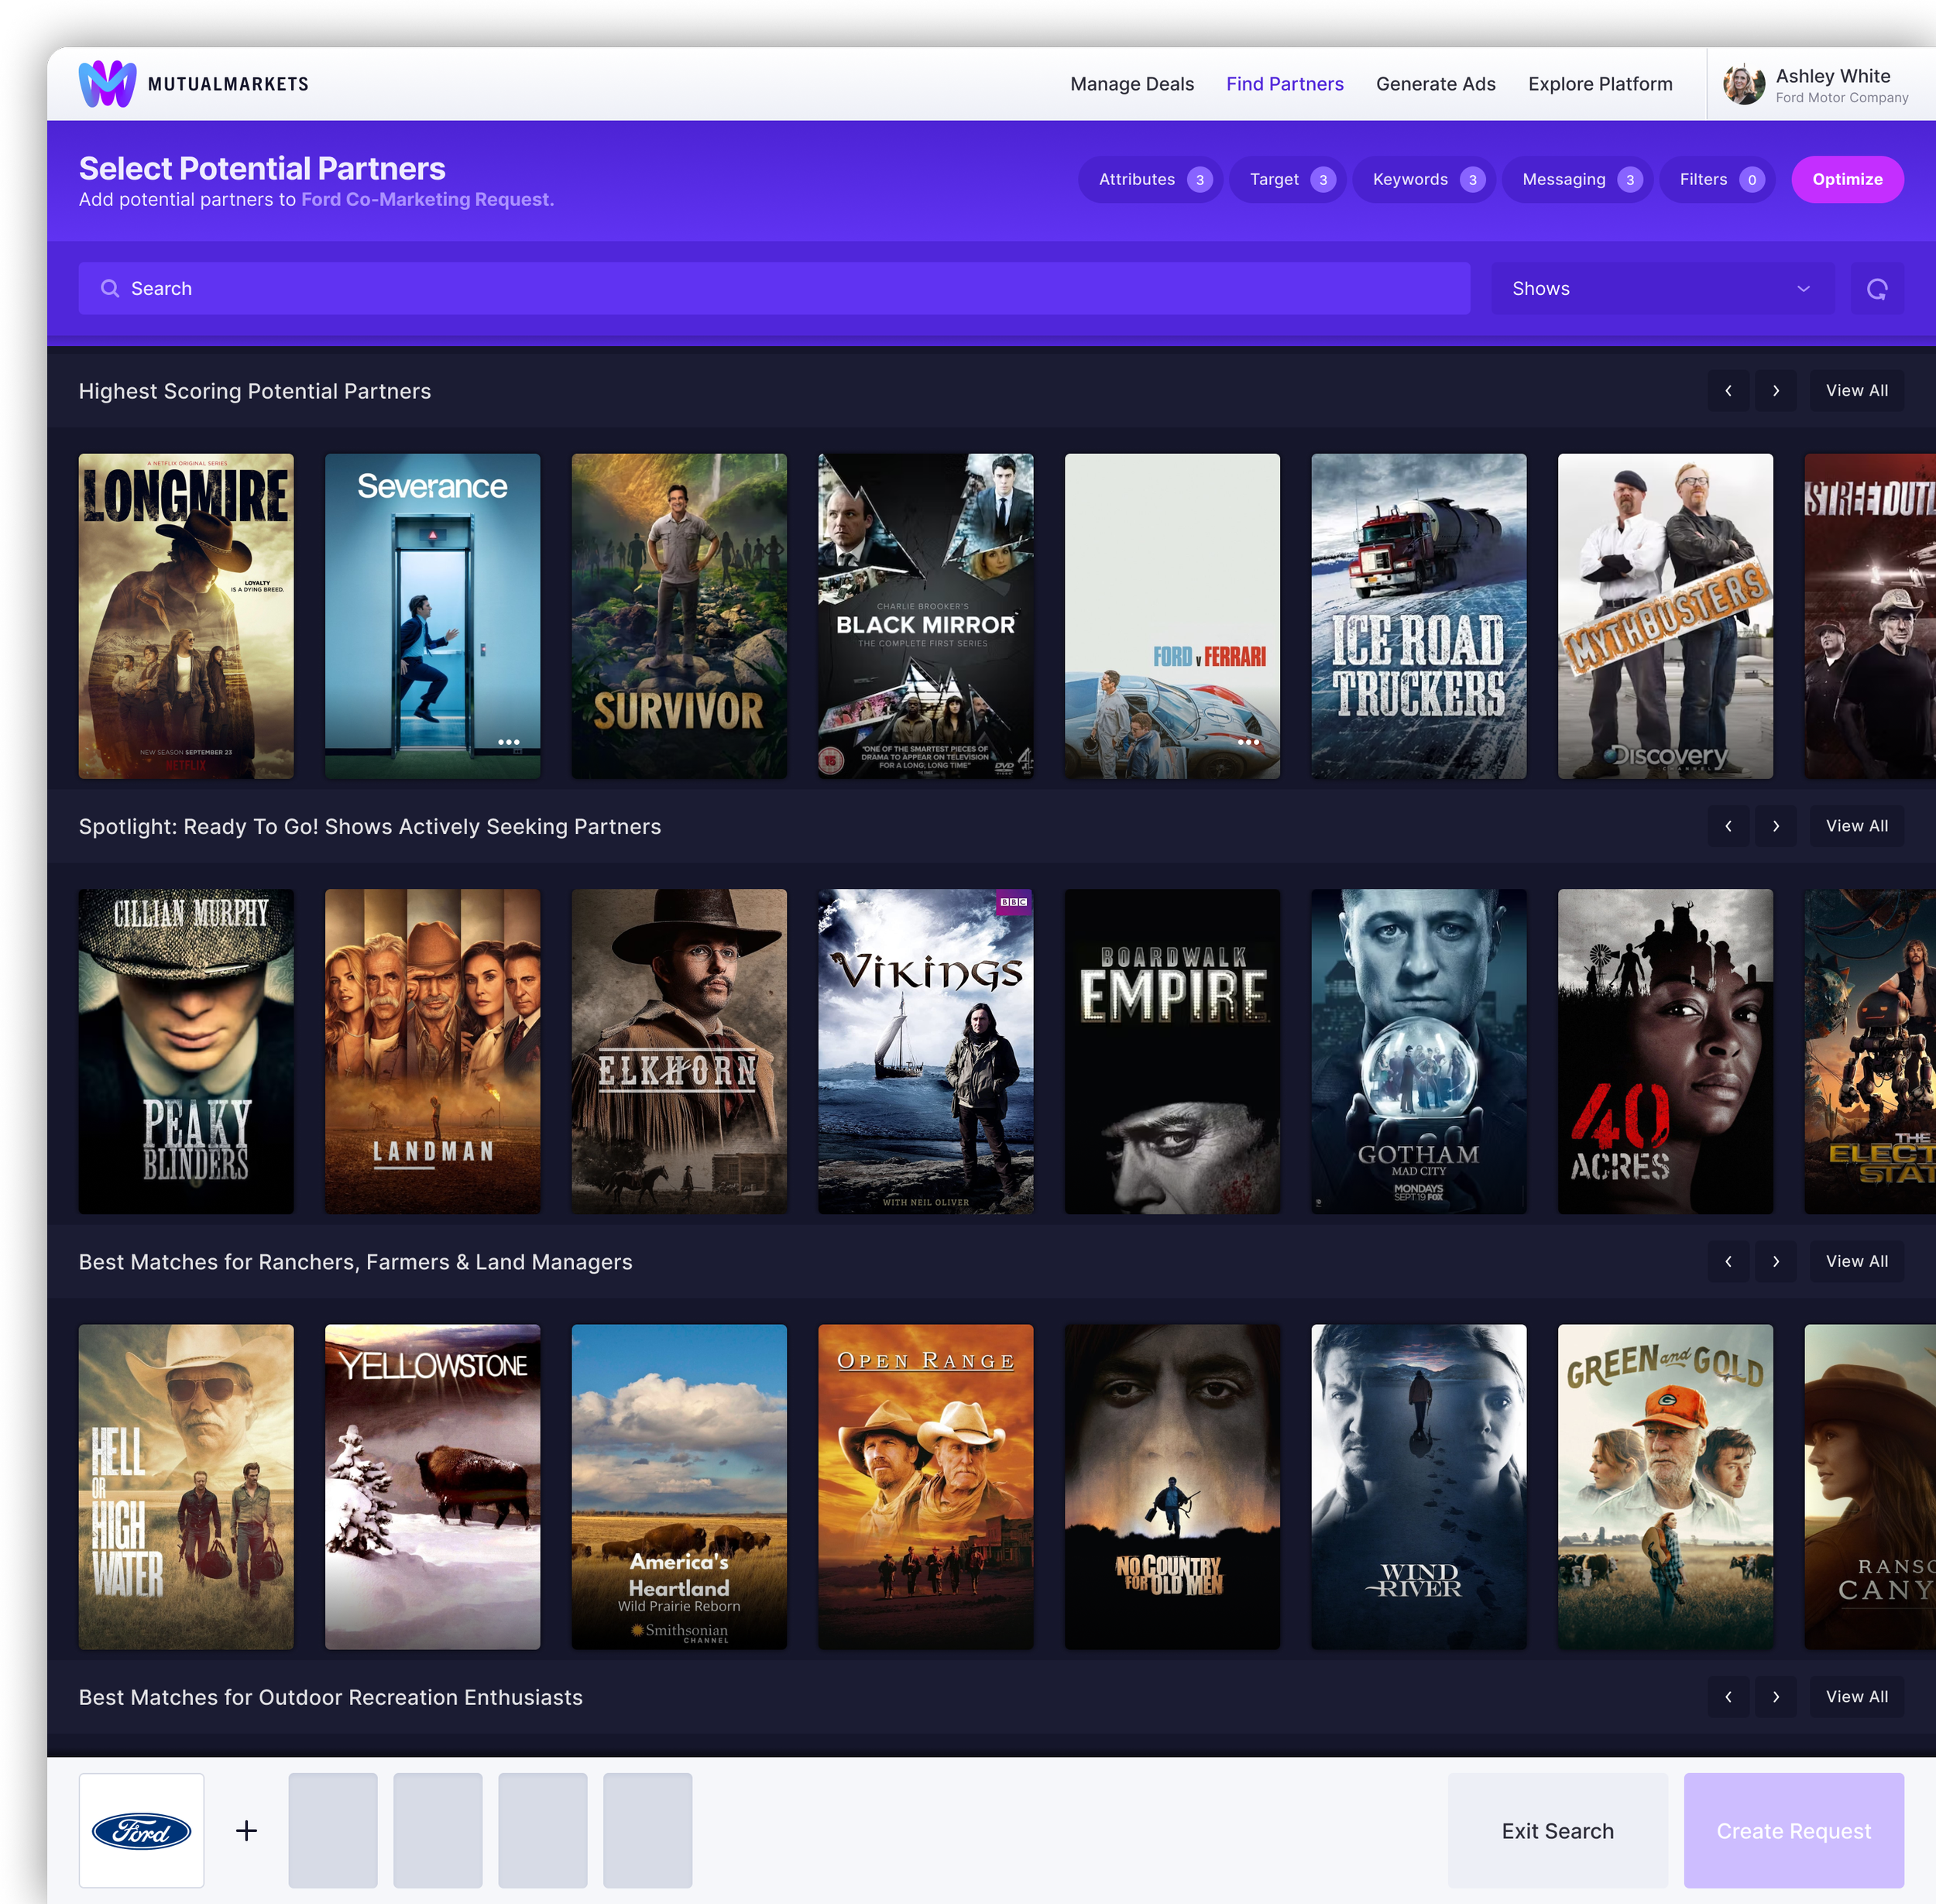This screenshot has width=1936, height=1904.
Task: Open the Manage Deals menu
Action: 1131,84
